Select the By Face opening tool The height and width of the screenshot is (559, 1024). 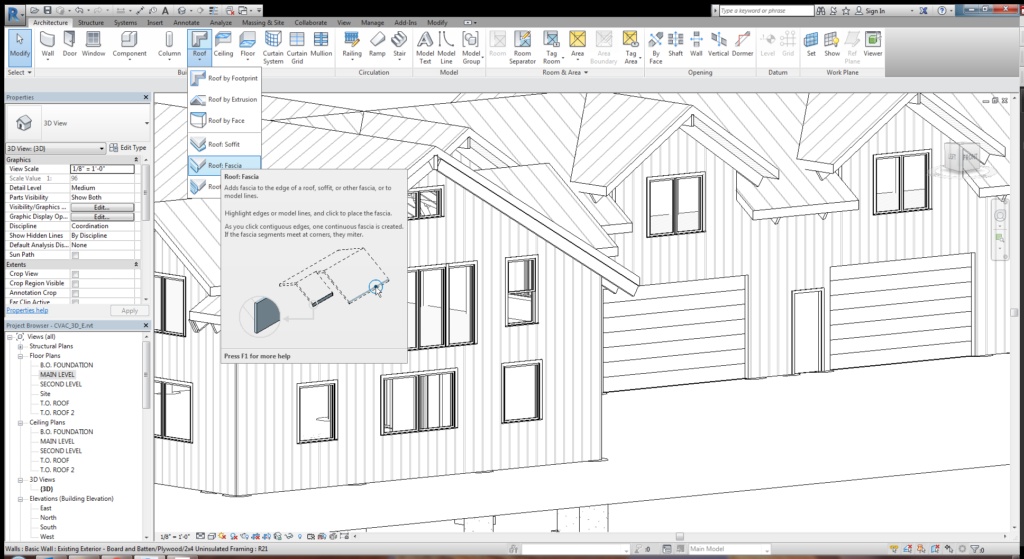pos(656,47)
